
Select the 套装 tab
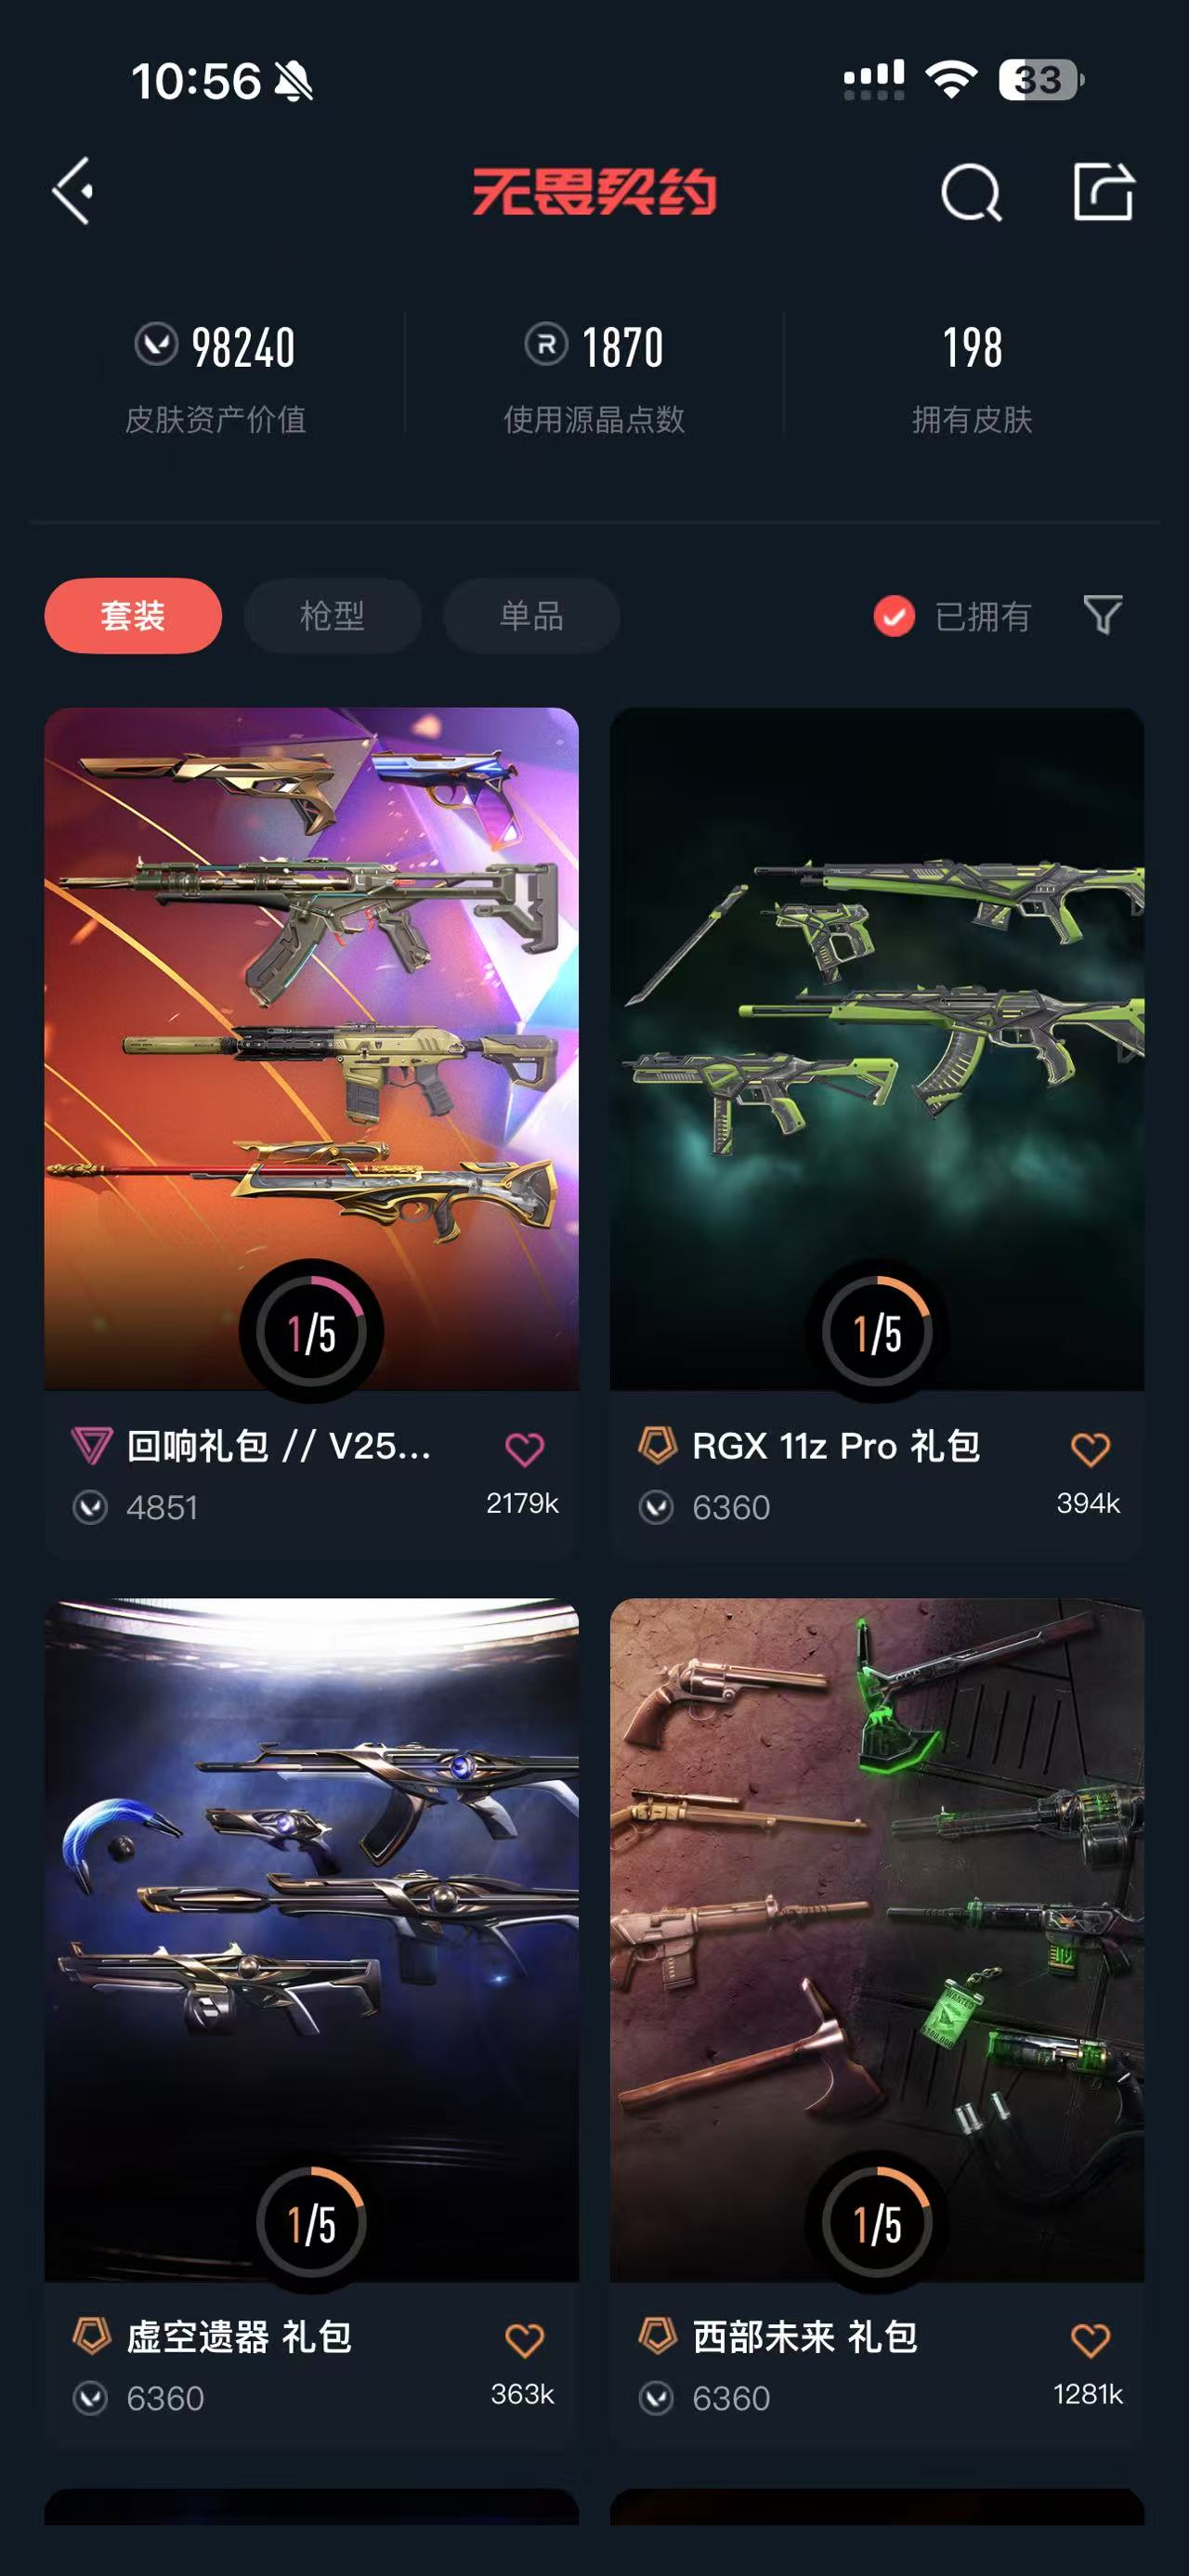(133, 615)
